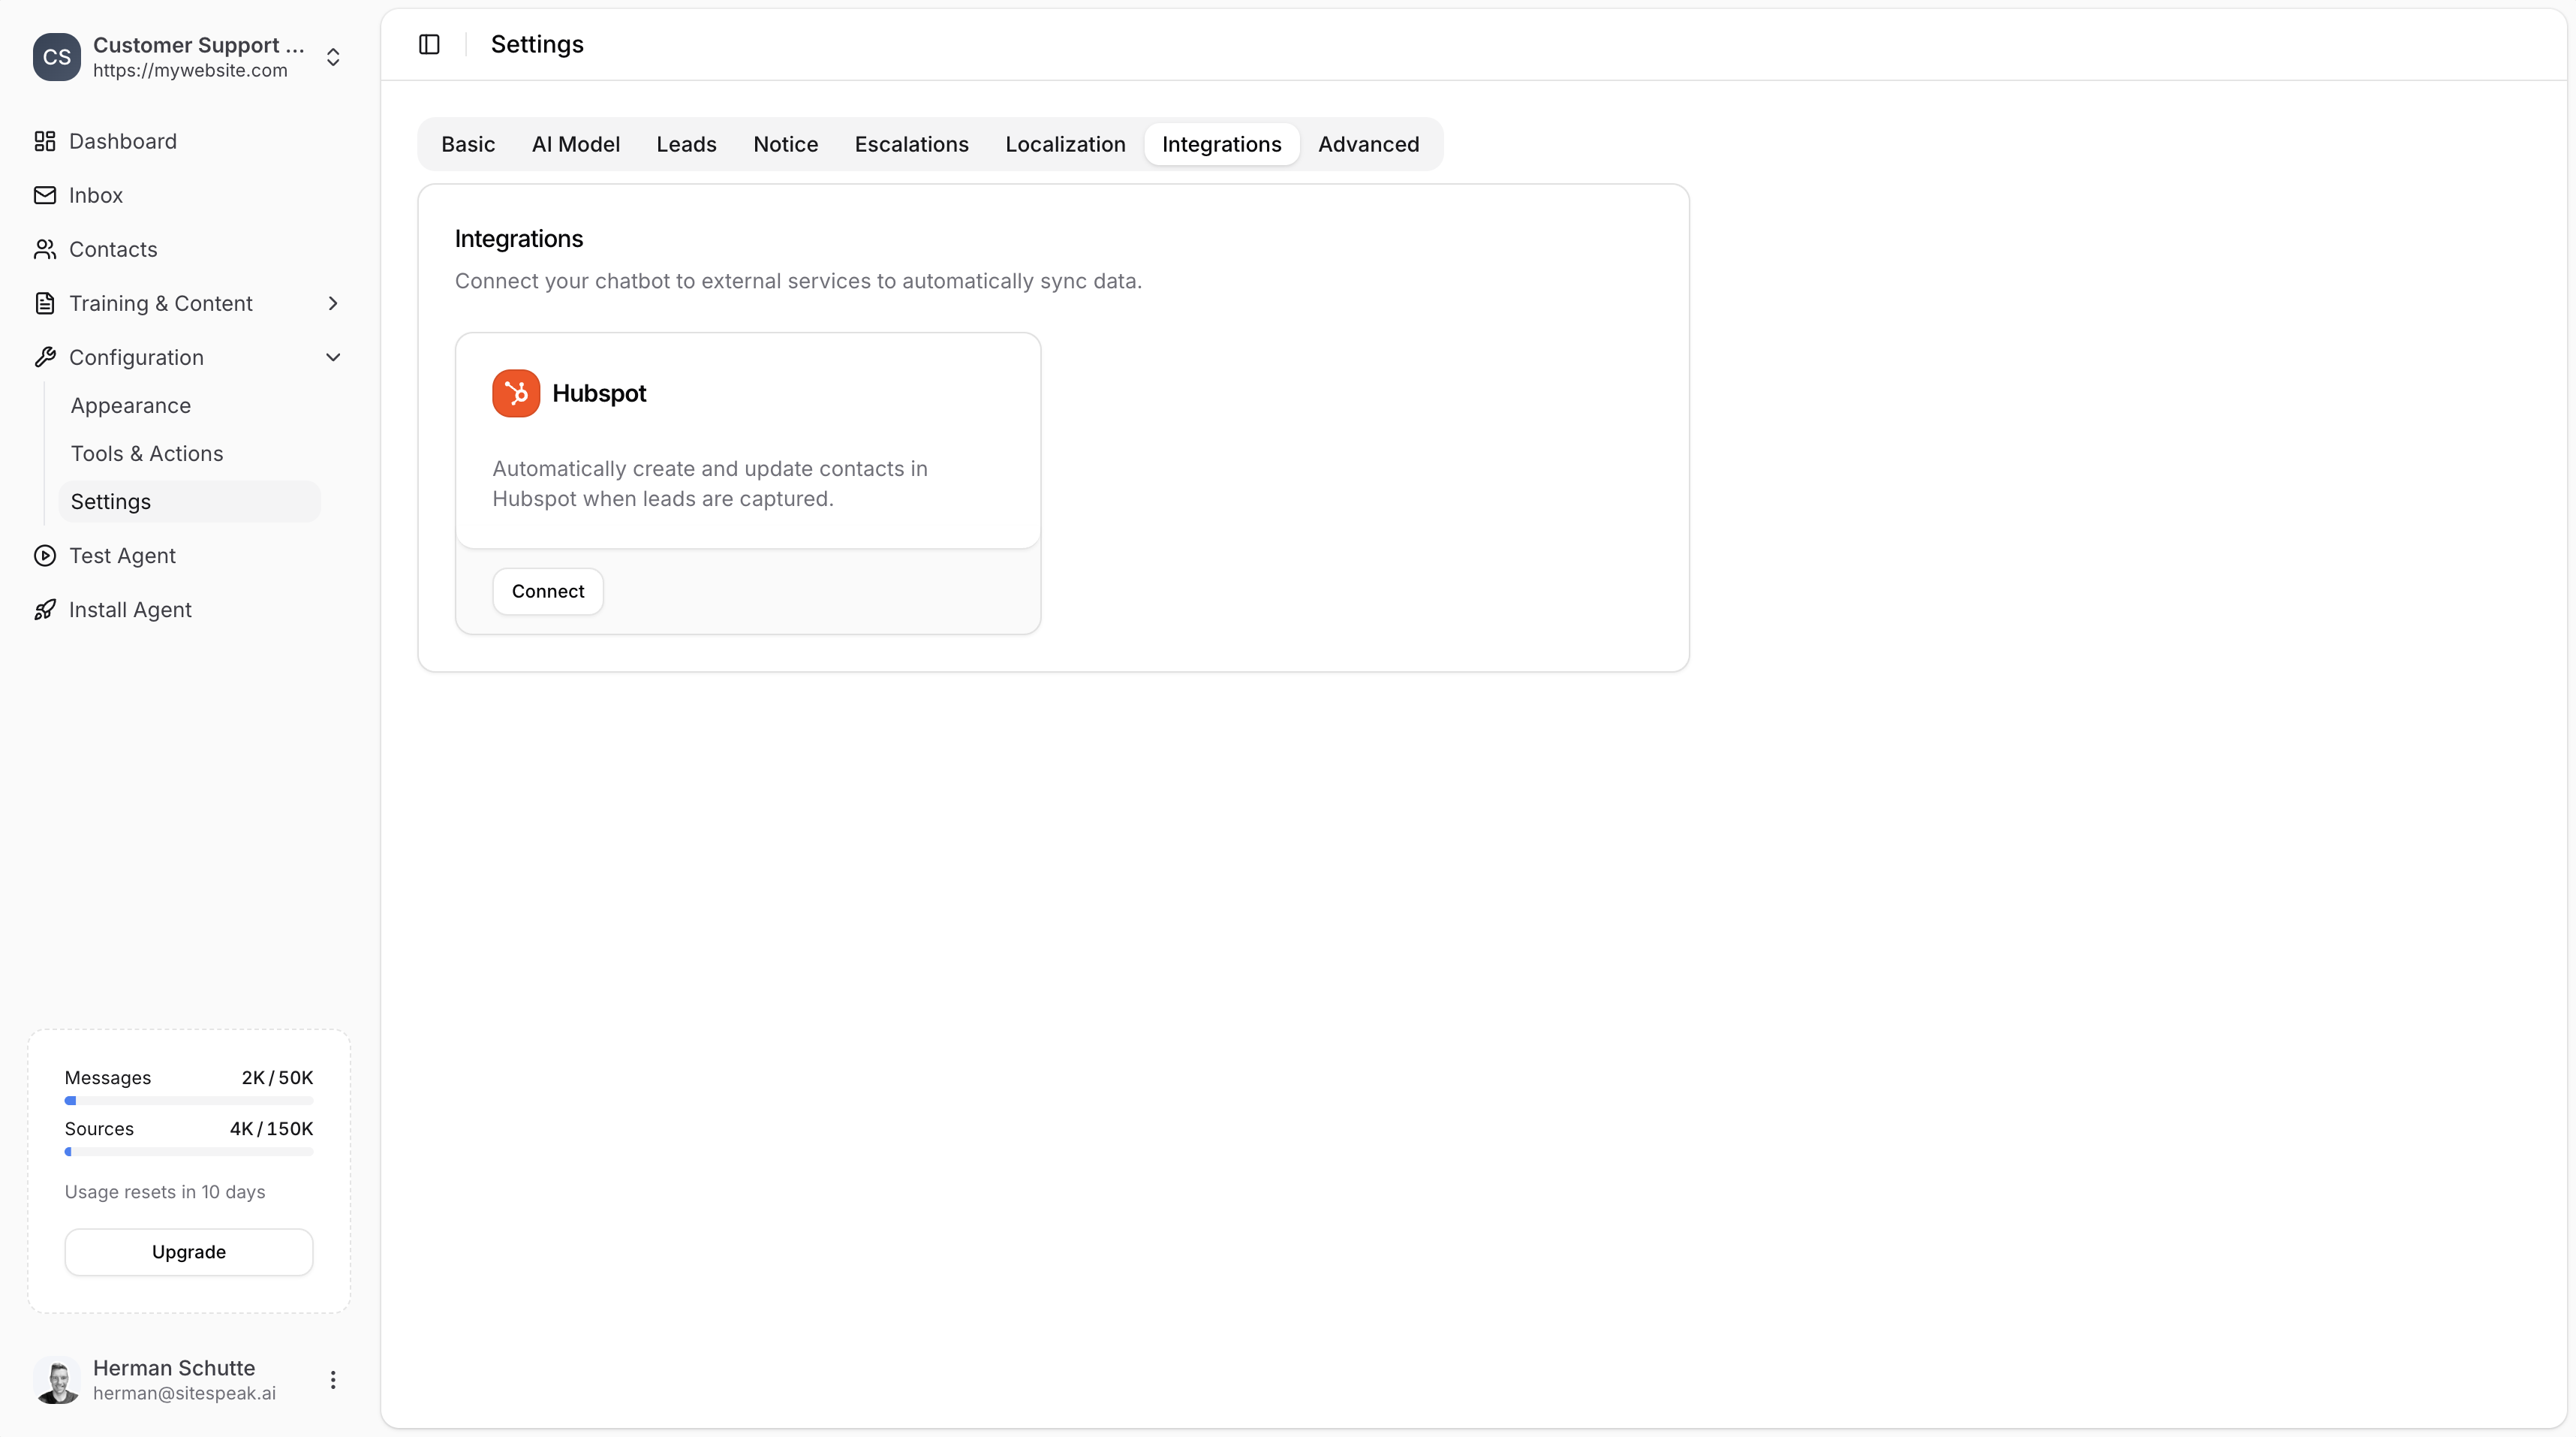Click the Configuration wrench icon

[x=45, y=357]
